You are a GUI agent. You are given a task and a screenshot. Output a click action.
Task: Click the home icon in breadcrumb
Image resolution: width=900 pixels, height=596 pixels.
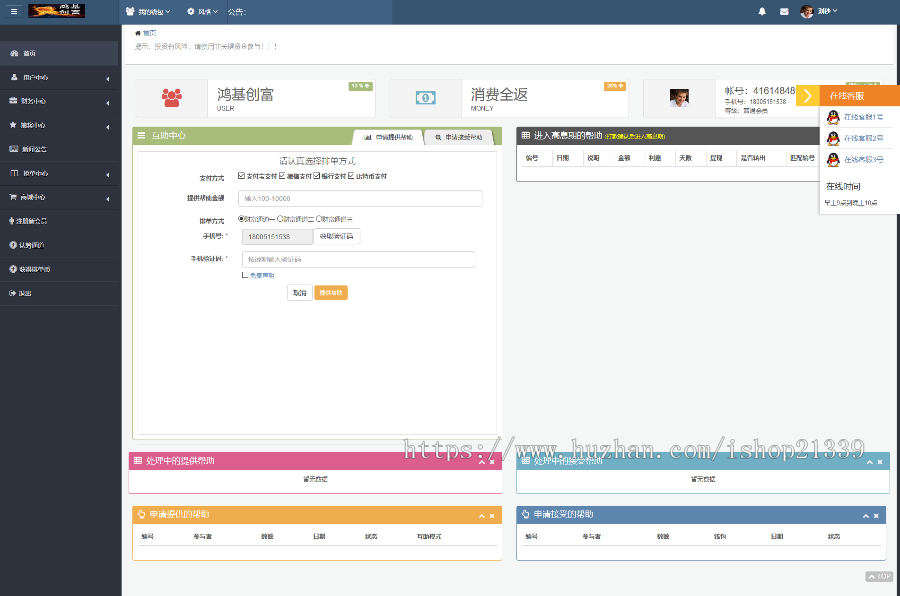[138, 33]
